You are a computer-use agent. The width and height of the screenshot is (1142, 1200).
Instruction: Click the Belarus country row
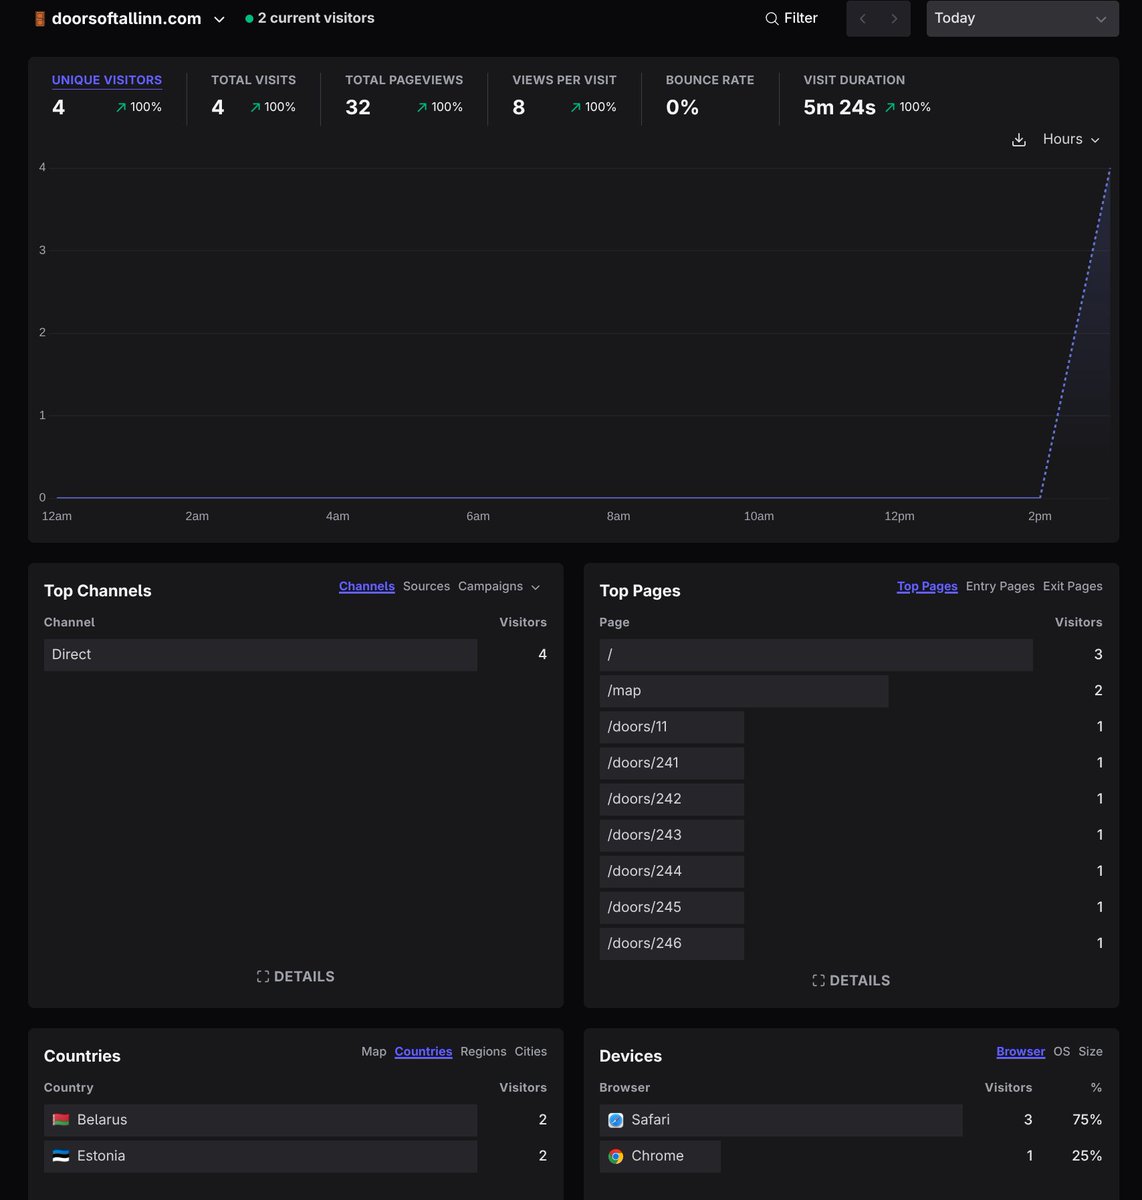pyautogui.click(x=295, y=1120)
